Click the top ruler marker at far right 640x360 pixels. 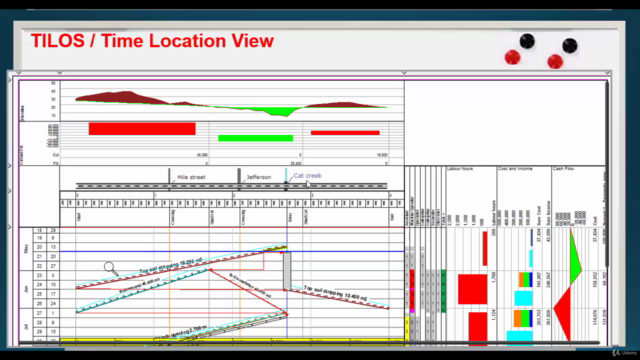[x=607, y=73]
